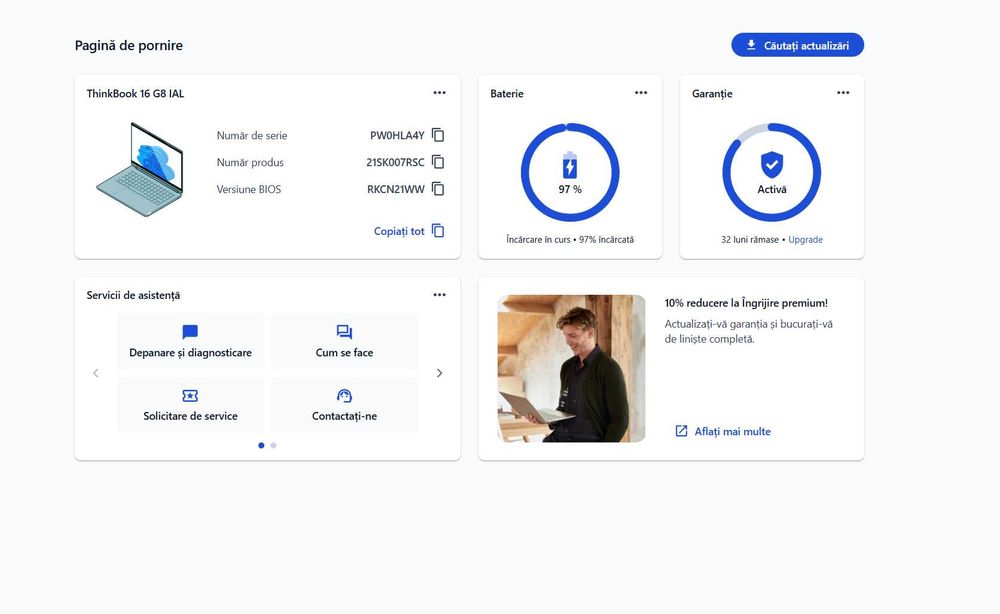The height and width of the screenshot is (614, 1000).
Task: Click the Copiați tot link
Action: [409, 231]
